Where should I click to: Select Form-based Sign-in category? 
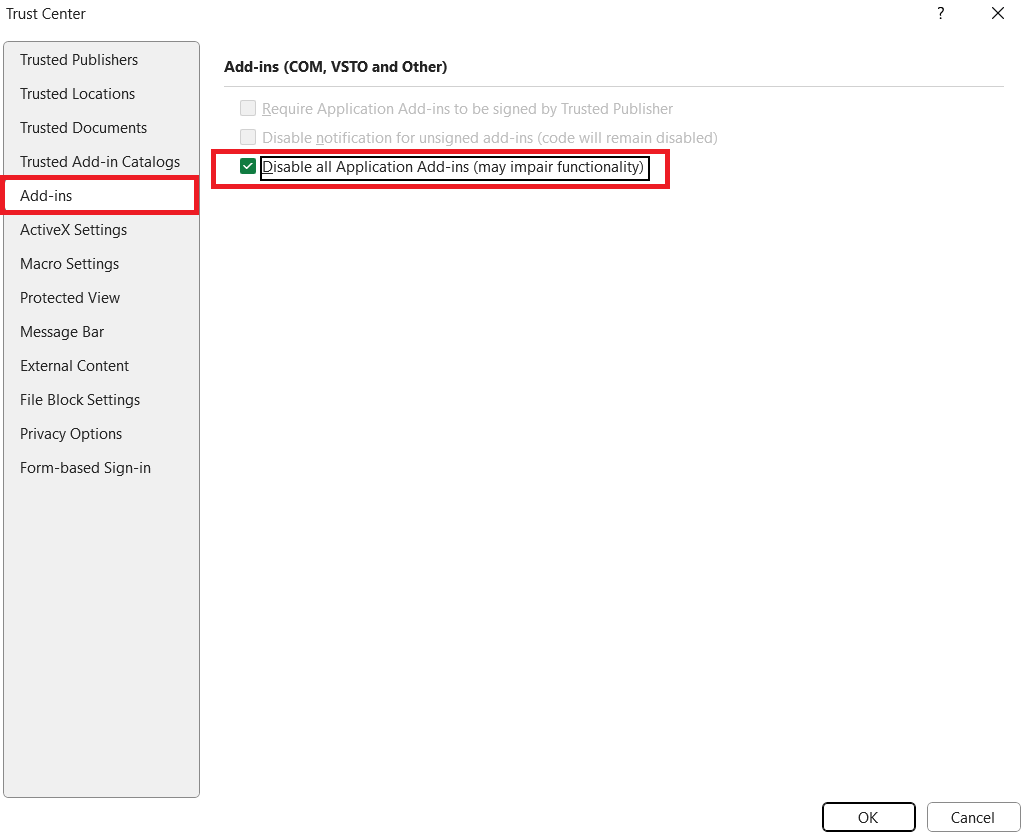tap(101, 468)
